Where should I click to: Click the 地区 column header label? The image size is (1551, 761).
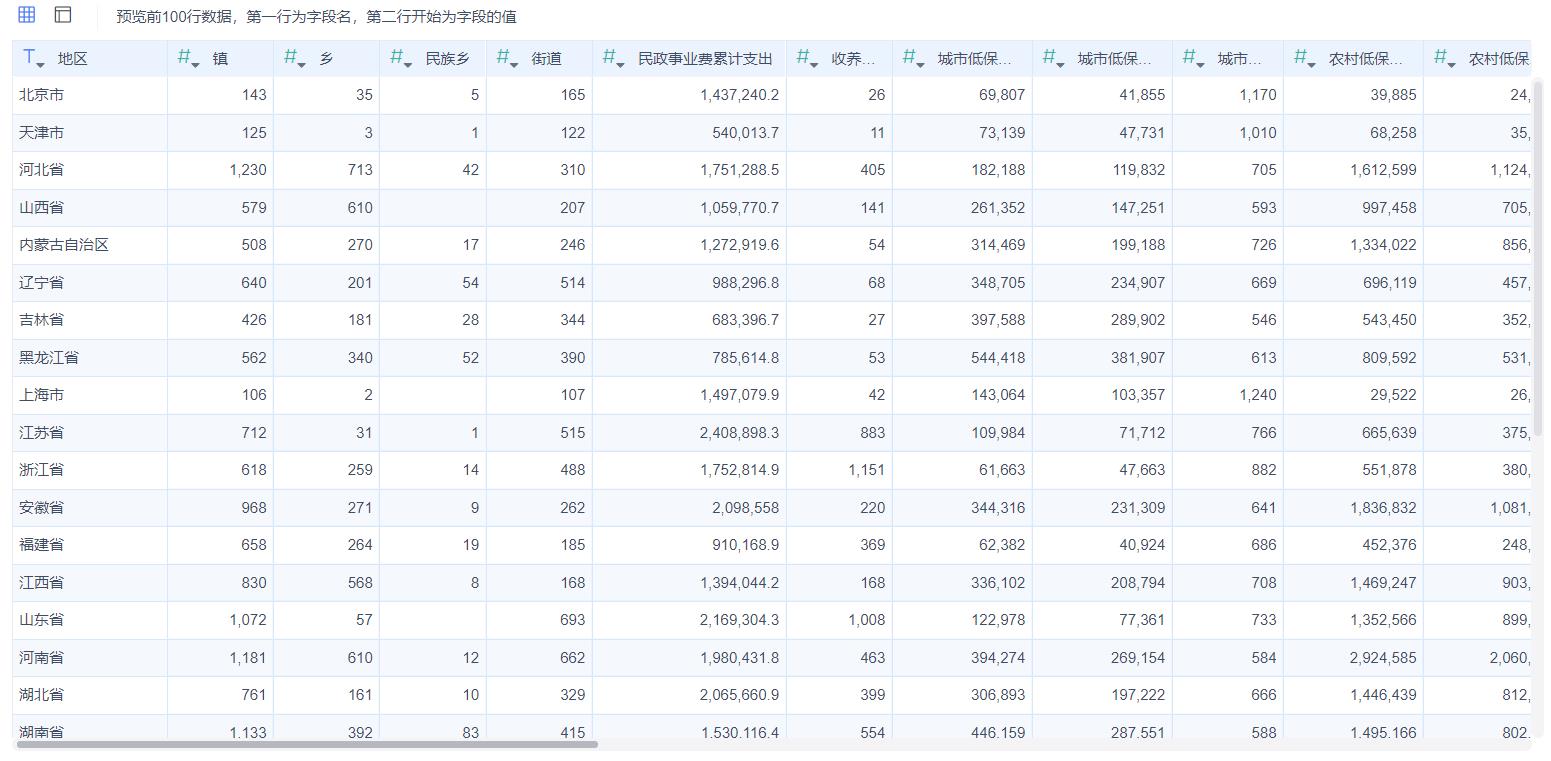tap(73, 59)
